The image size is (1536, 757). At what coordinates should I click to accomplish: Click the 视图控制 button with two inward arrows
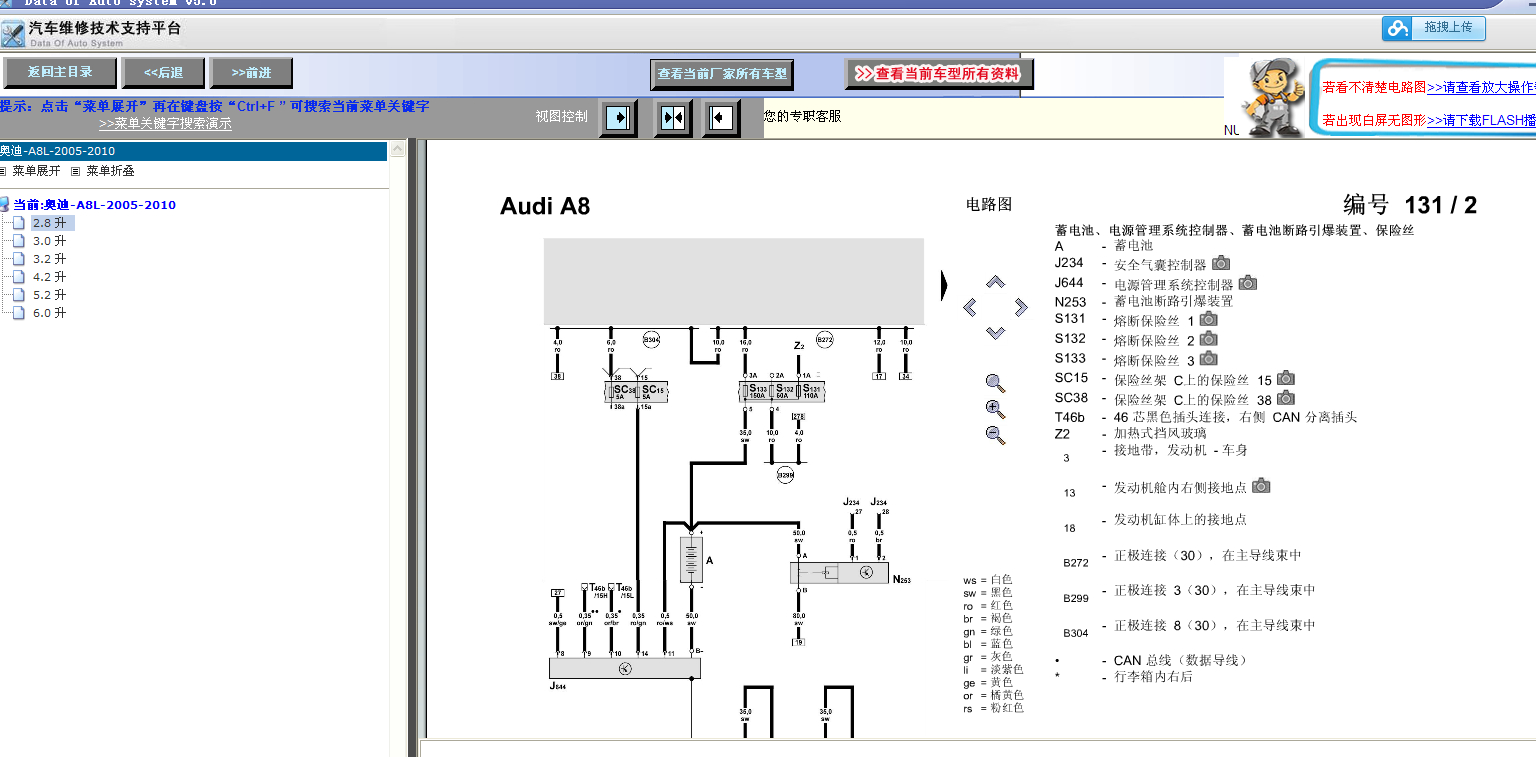[x=673, y=118]
